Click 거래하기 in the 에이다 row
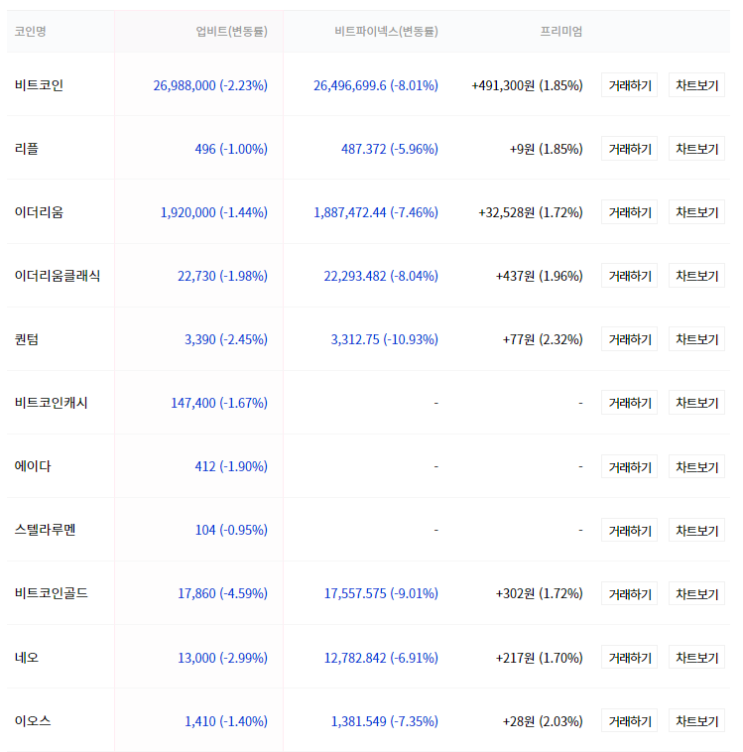The width and height of the screenshot is (743, 752). coord(629,467)
